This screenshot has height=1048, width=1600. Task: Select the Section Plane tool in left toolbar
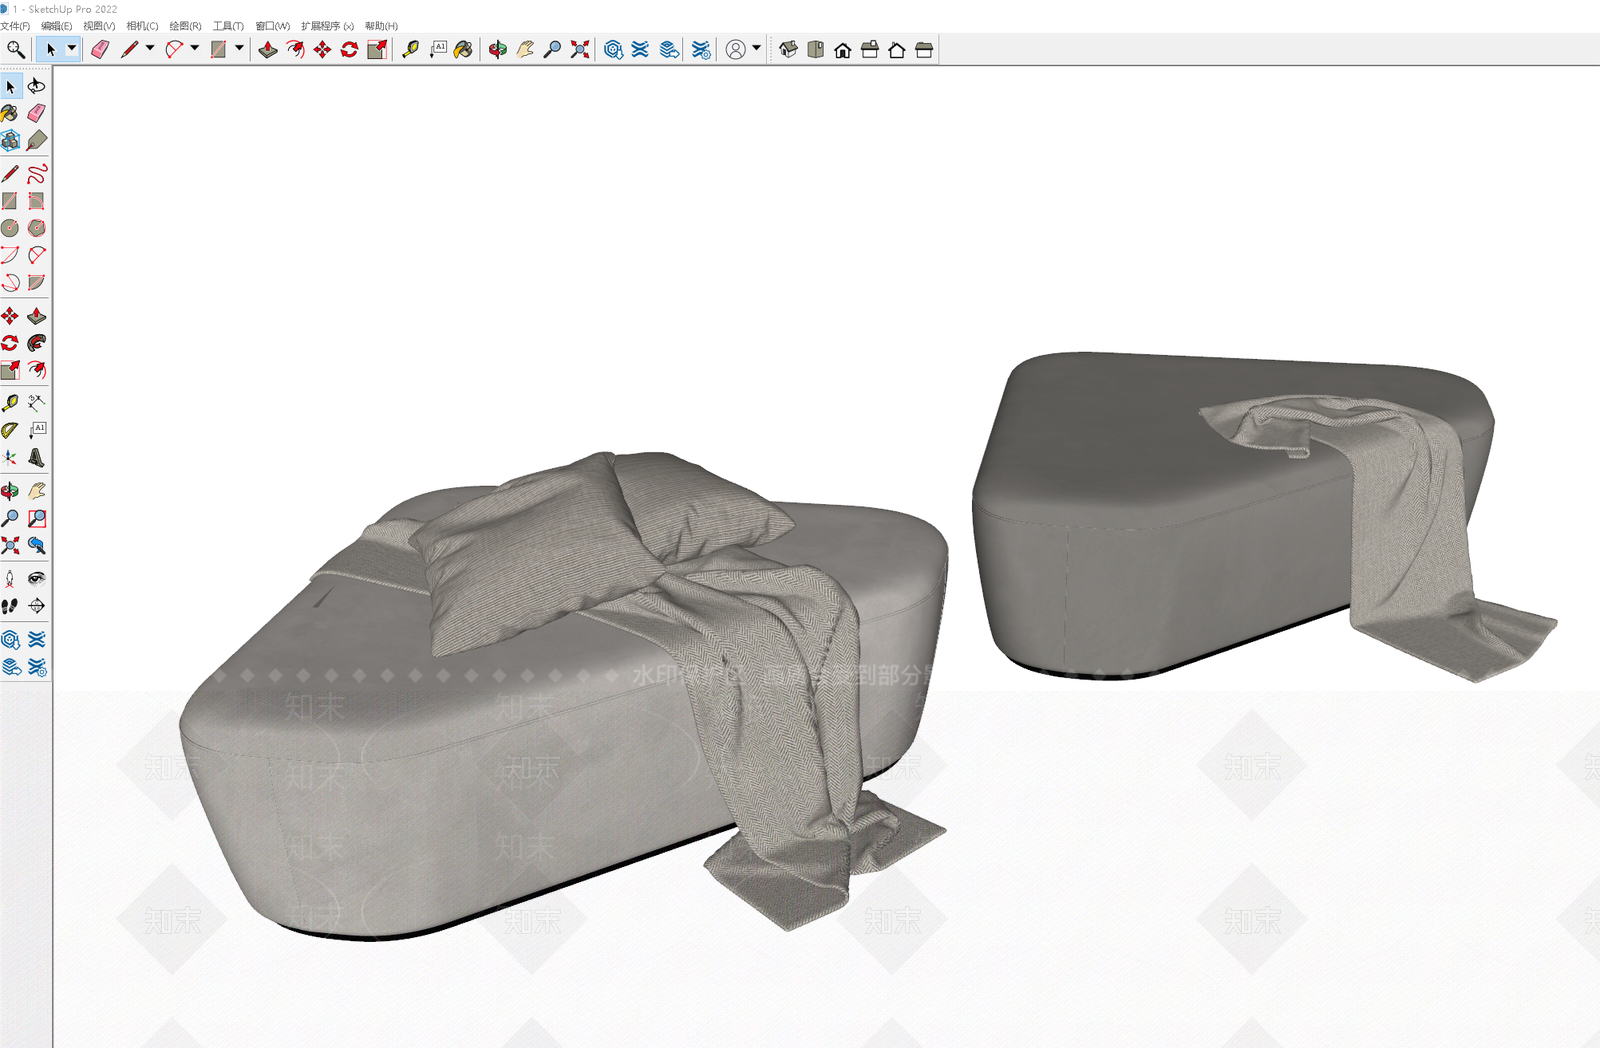click(x=37, y=606)
